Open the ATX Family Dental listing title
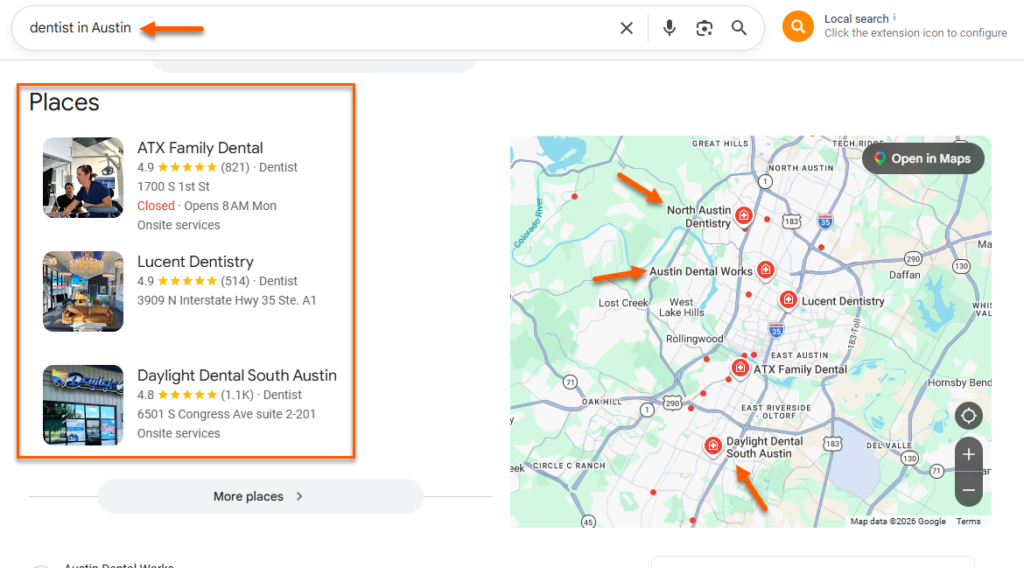Screen dimensions: 1024x568 (x=200, y=148)
